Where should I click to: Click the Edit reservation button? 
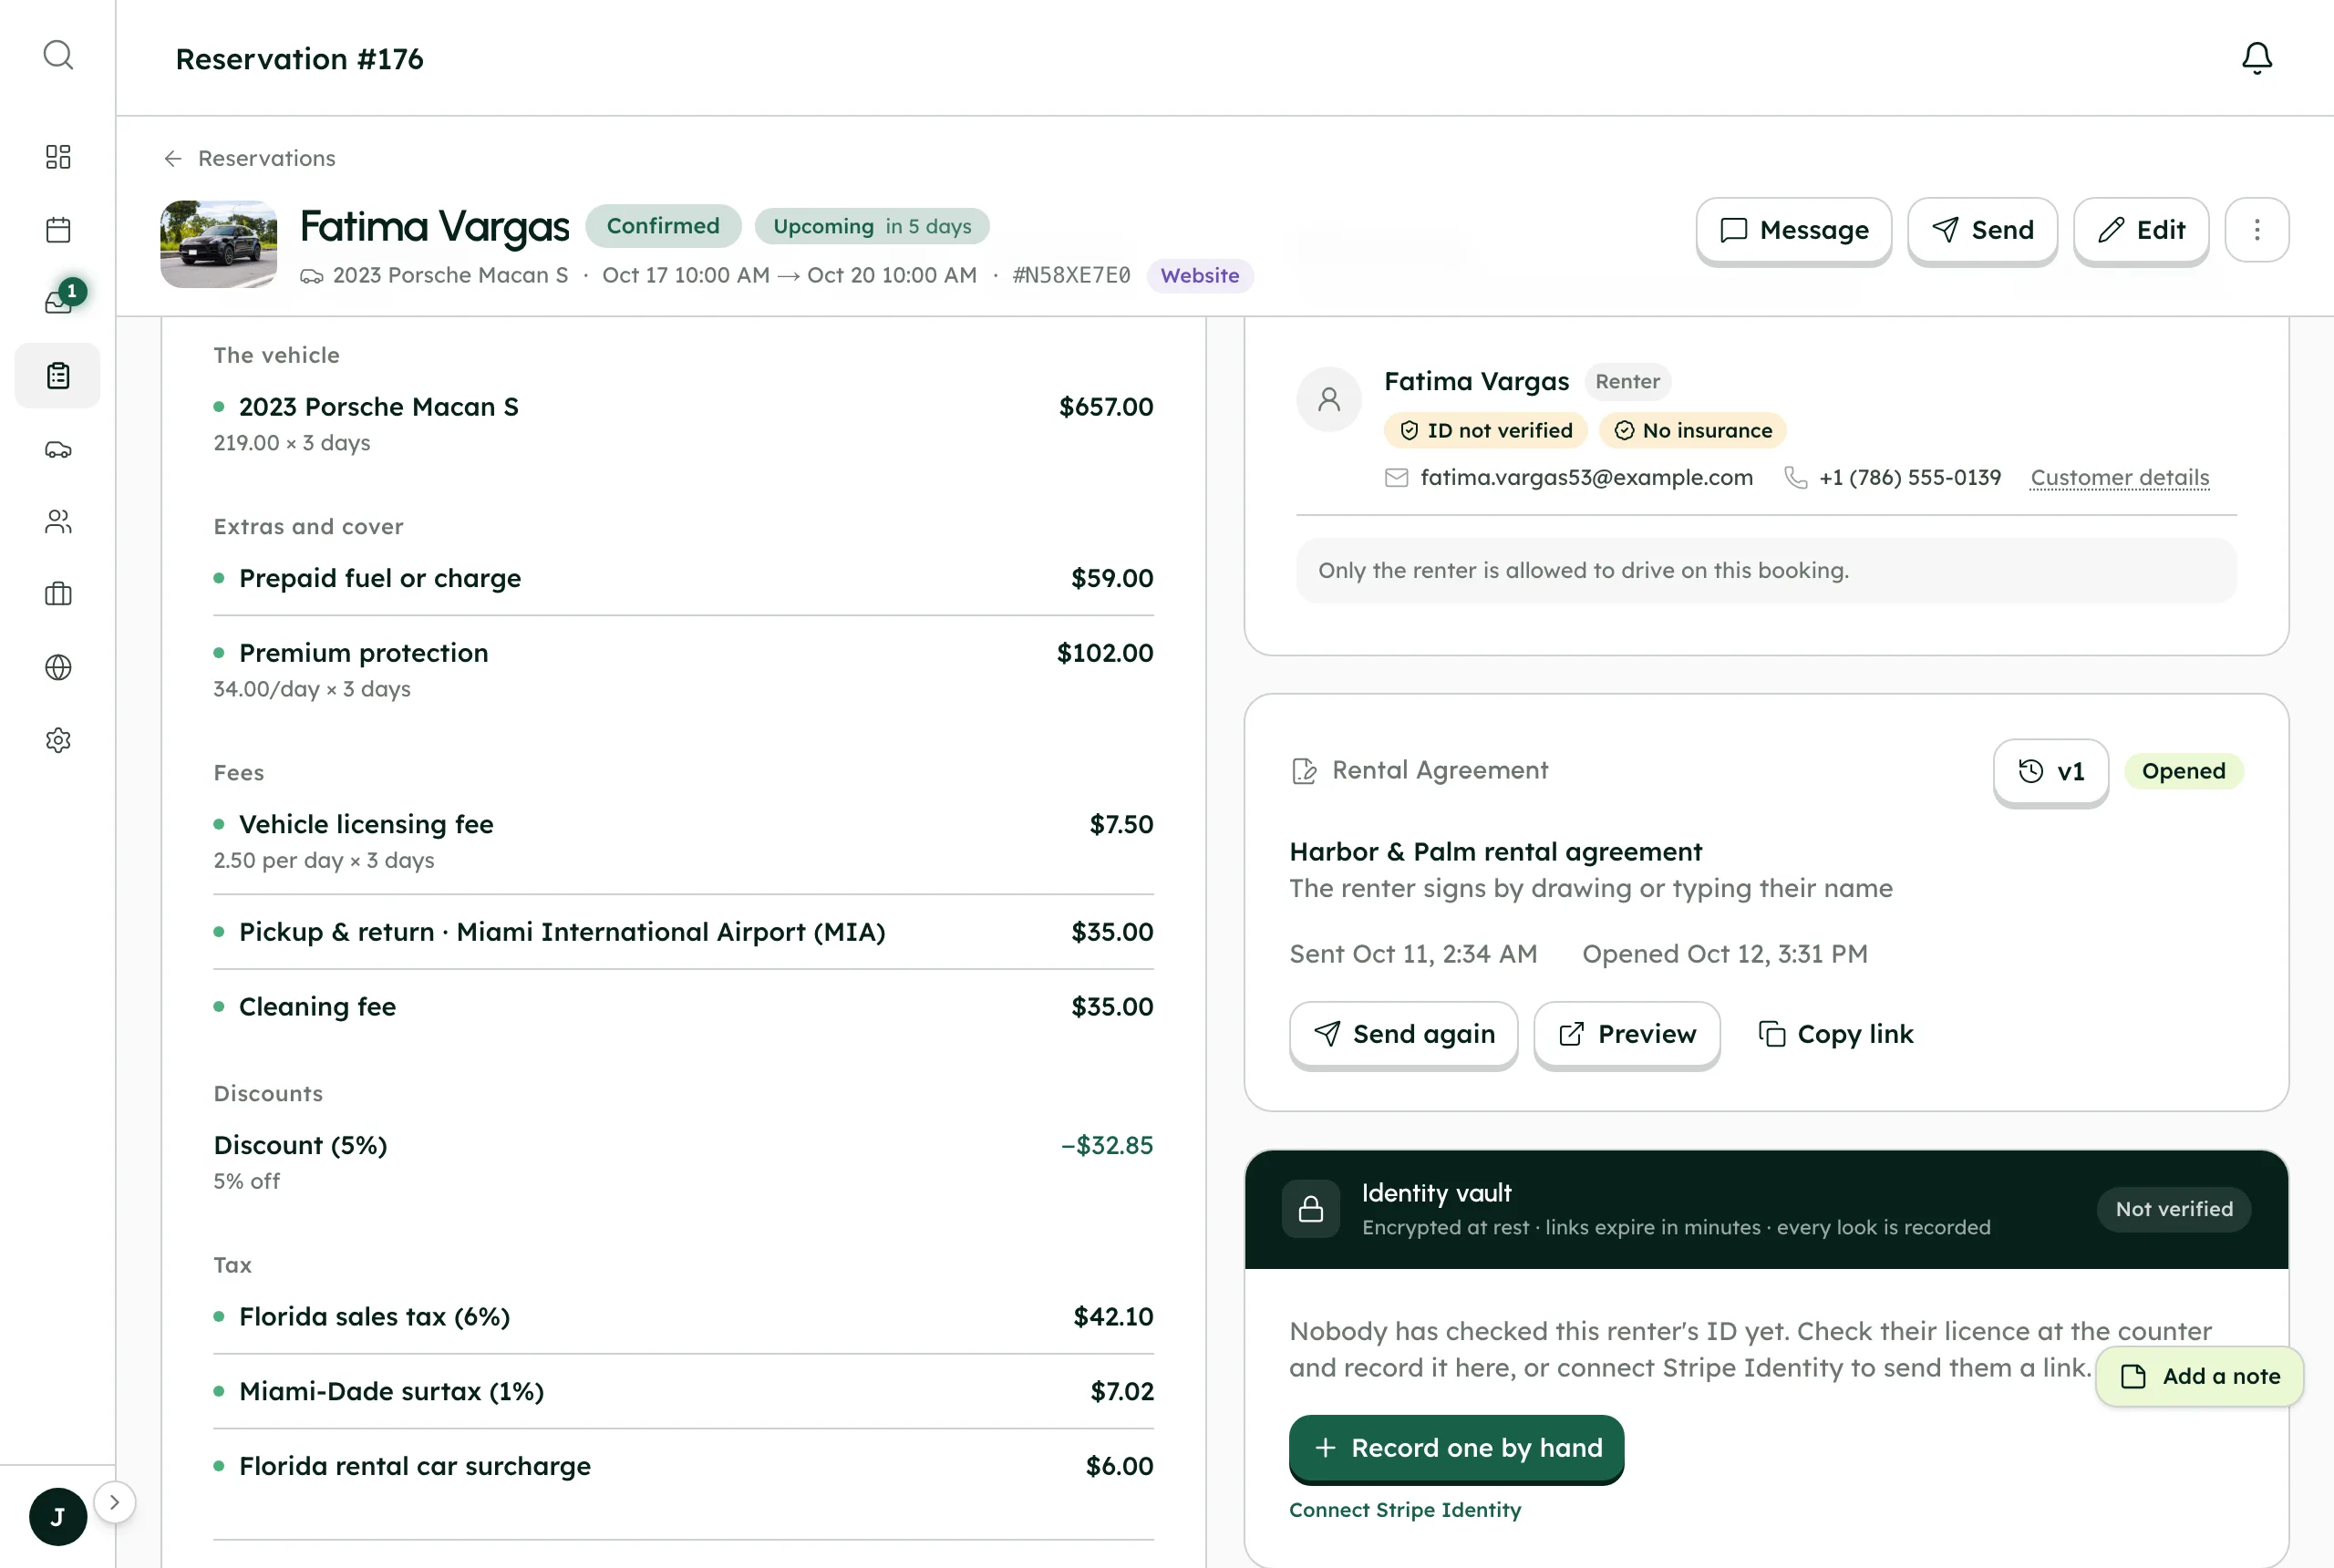2141,230
